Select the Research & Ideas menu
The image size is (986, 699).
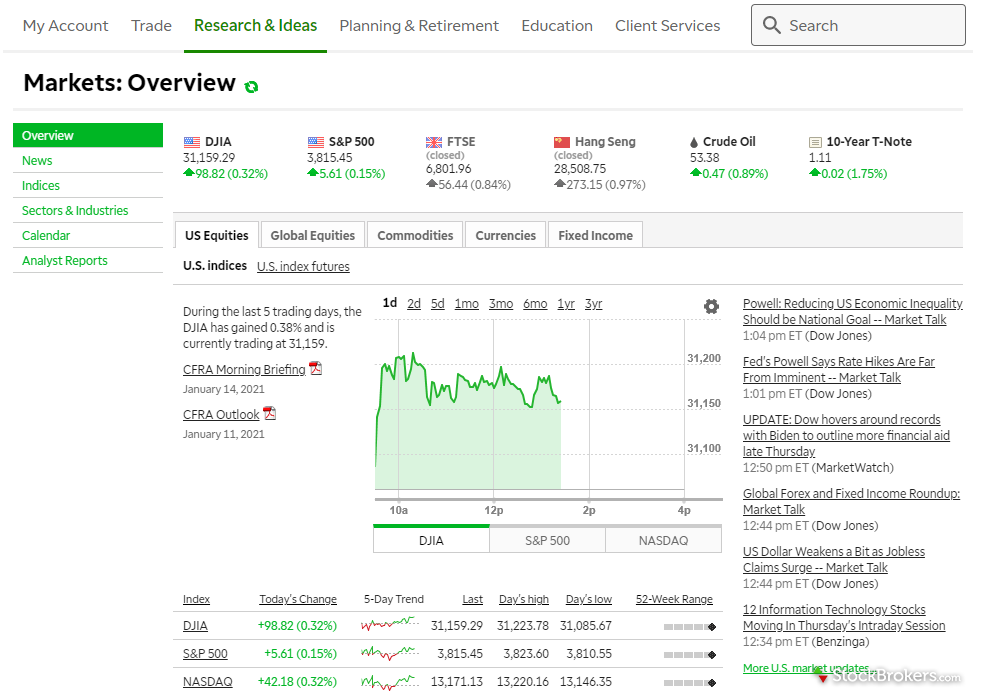tap(255, 26)
